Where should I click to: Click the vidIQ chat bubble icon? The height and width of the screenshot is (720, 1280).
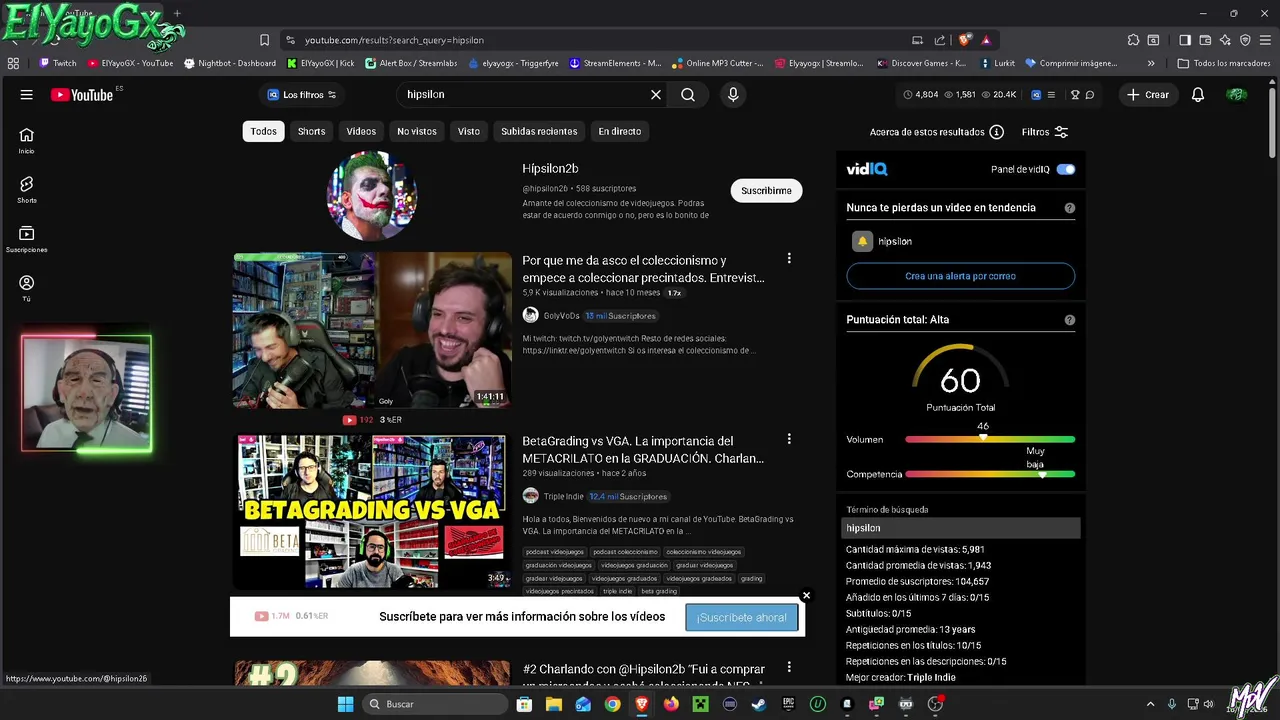1090,94
